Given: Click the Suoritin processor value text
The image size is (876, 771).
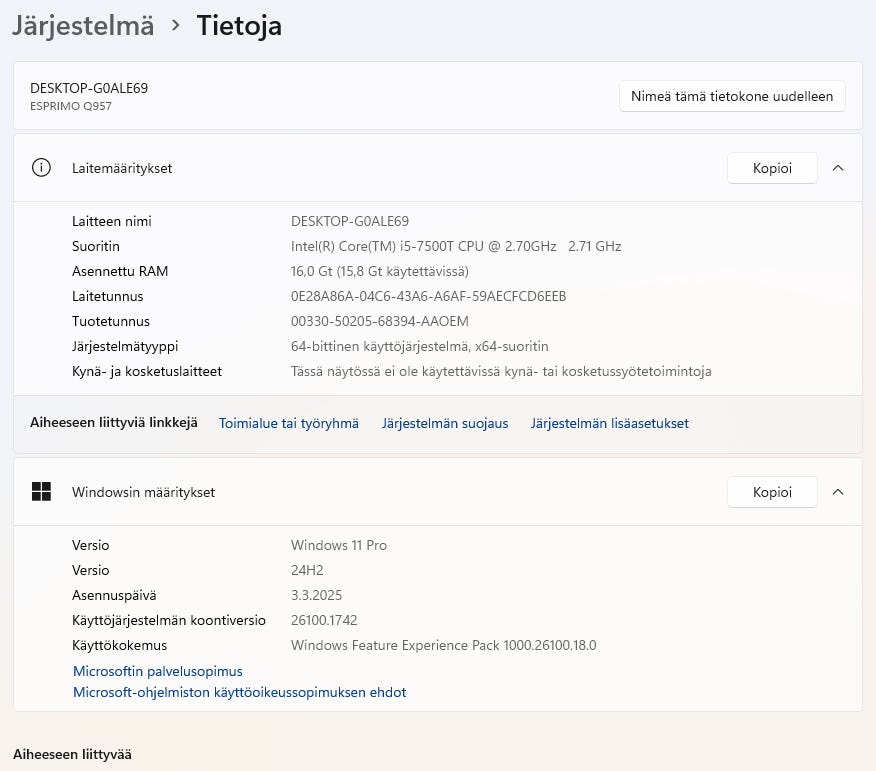Looking at the screenshot, I should (x=456, y=246).
